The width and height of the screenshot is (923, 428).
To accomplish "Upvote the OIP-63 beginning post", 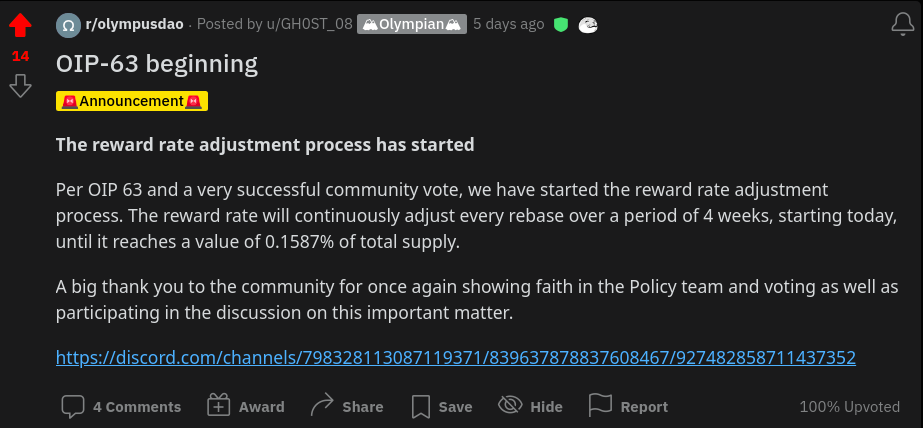I will coord(20,25).
